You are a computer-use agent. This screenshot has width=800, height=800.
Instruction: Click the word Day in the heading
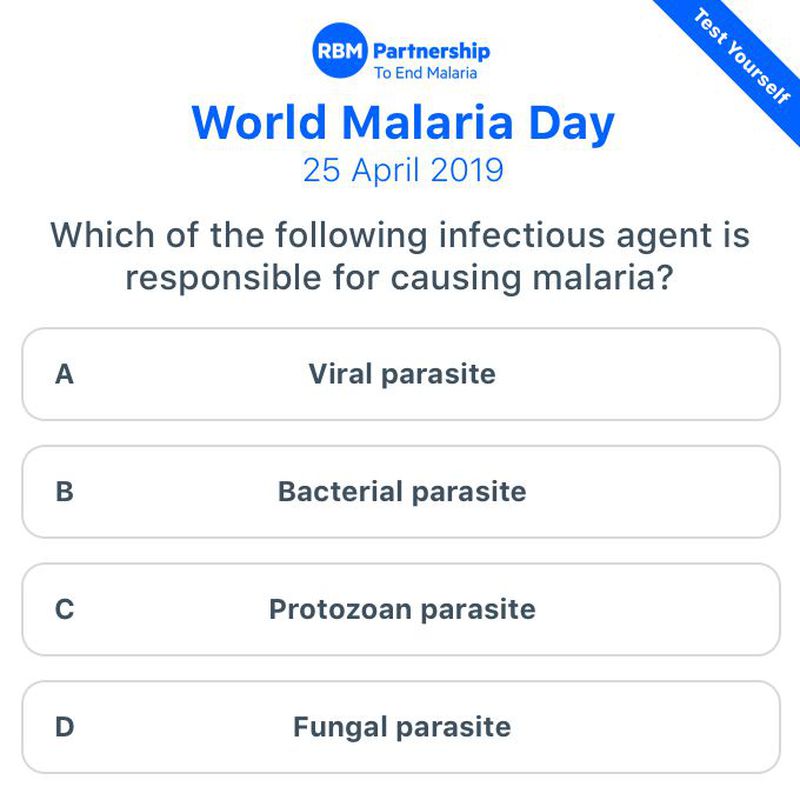click(x=570, y=122)
